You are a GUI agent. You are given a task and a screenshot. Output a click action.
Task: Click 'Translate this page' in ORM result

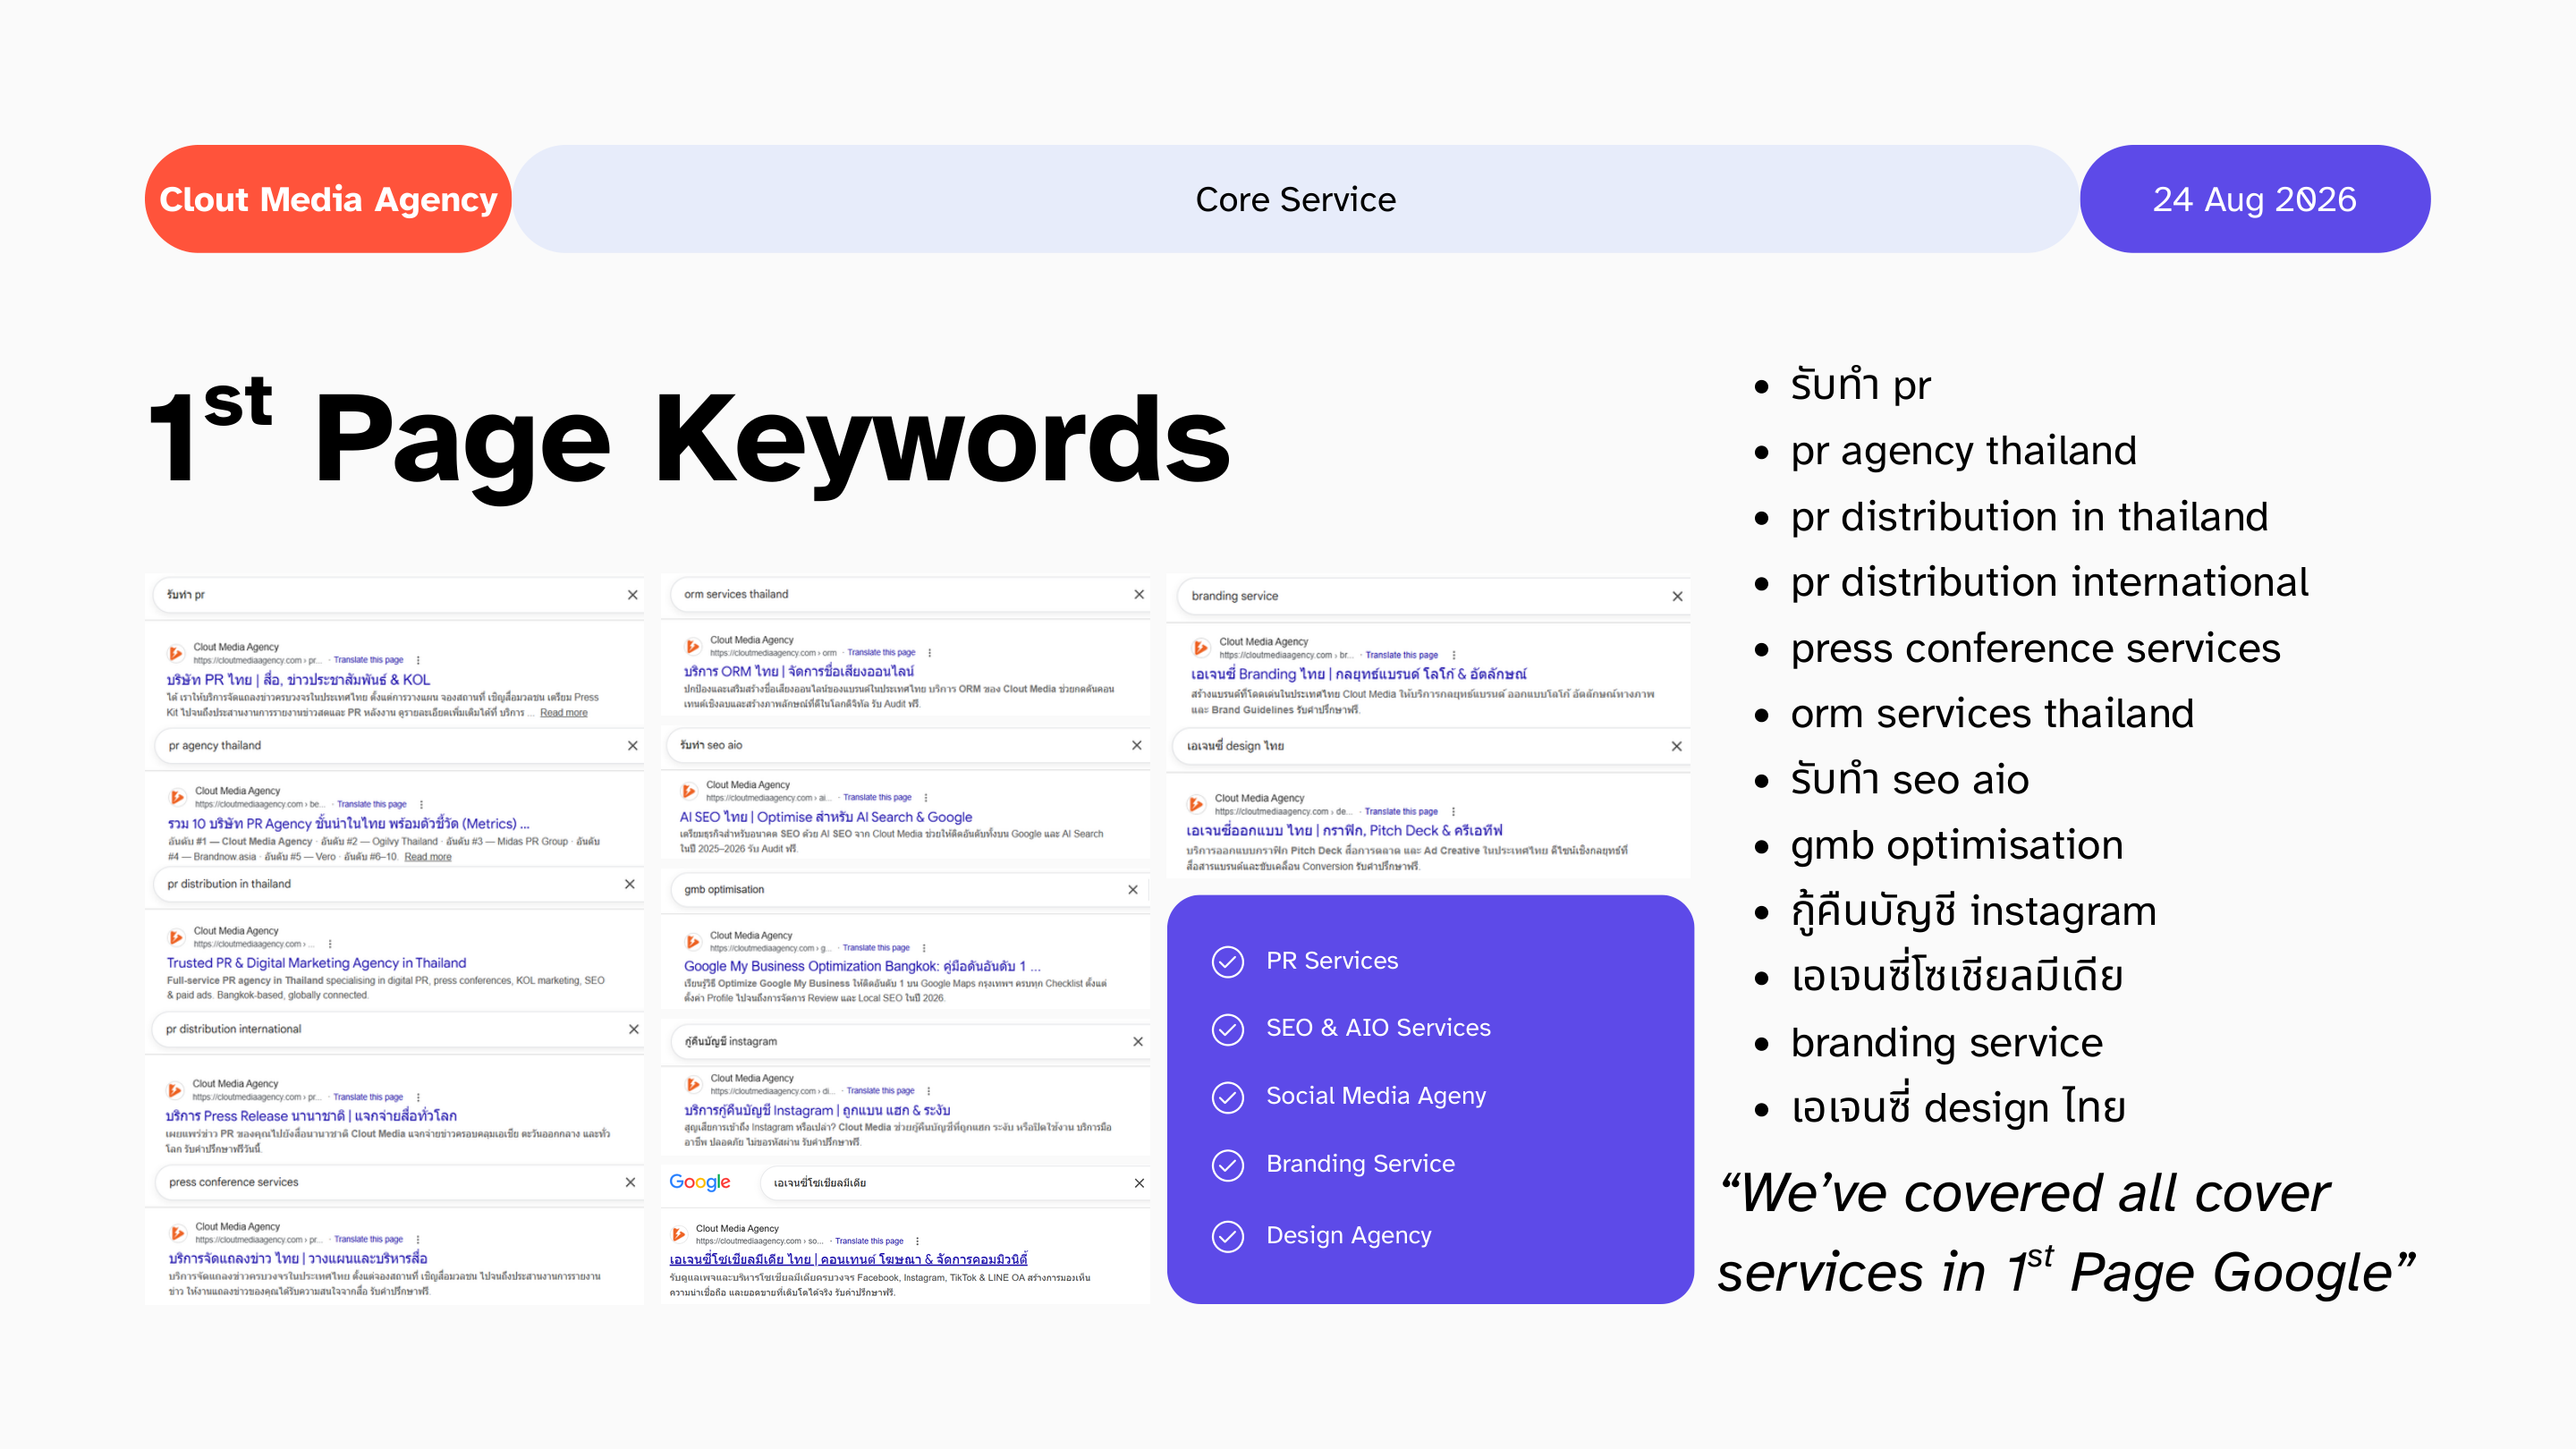(x=881, y=652)
